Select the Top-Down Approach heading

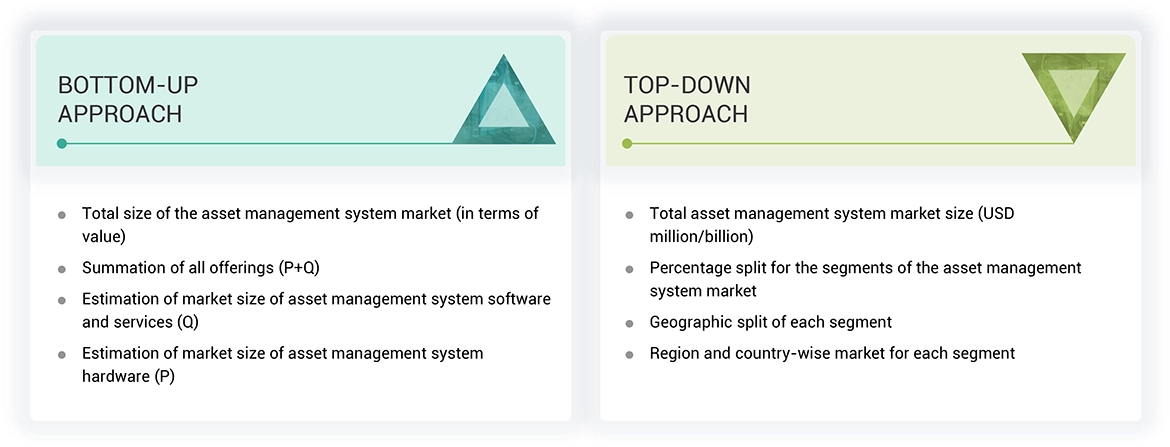pyautogui.click(x=687, y=99)
